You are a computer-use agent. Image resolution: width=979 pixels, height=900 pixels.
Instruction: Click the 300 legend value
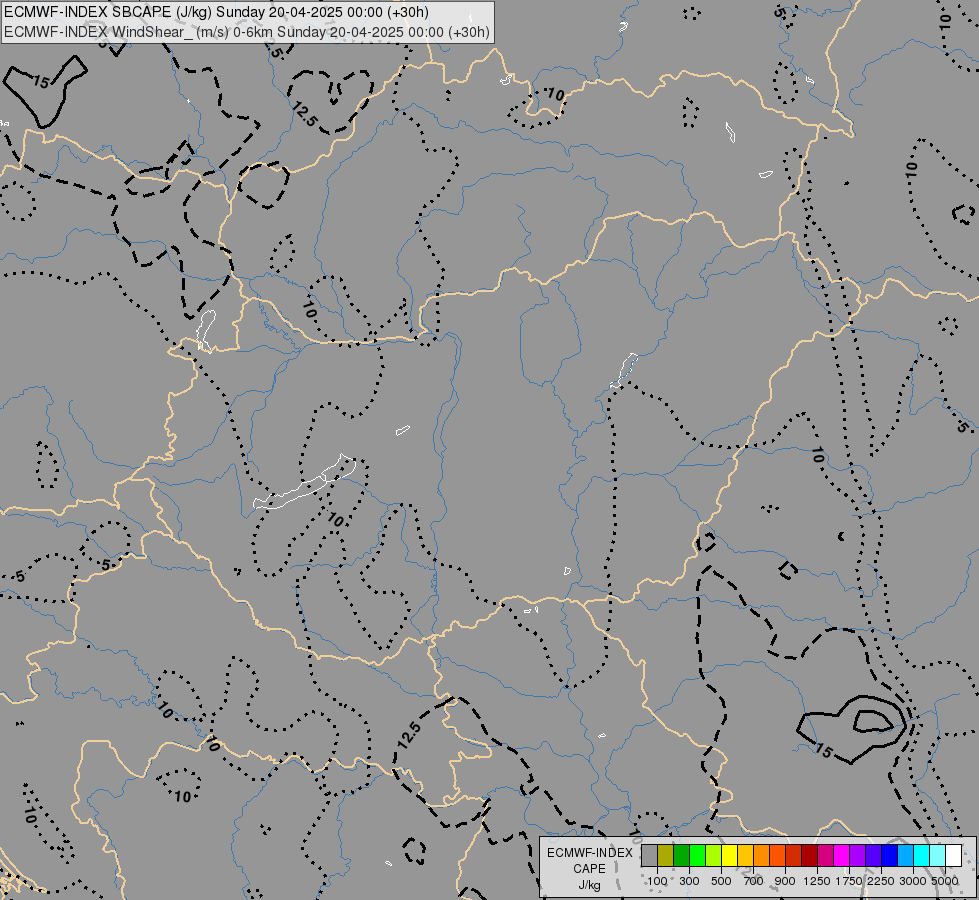(x=689, y=881)
